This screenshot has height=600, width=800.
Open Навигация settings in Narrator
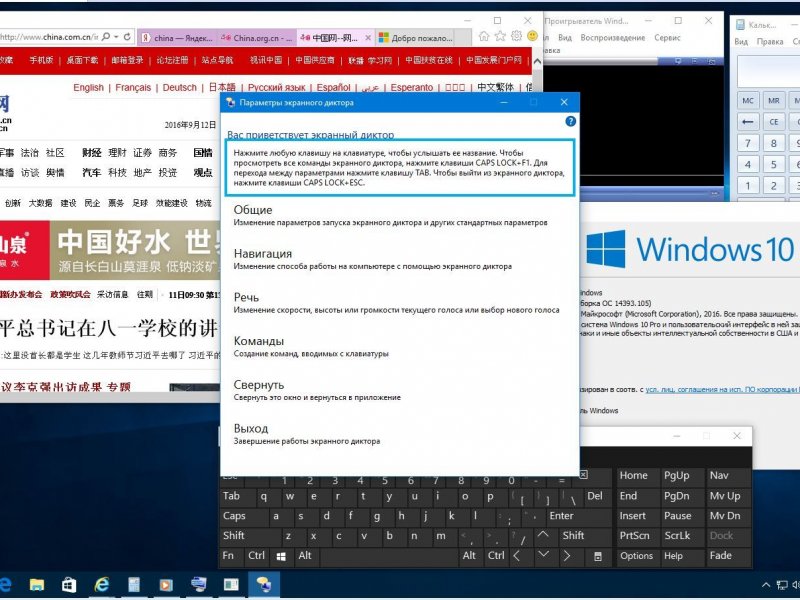[x=372, y=259]
